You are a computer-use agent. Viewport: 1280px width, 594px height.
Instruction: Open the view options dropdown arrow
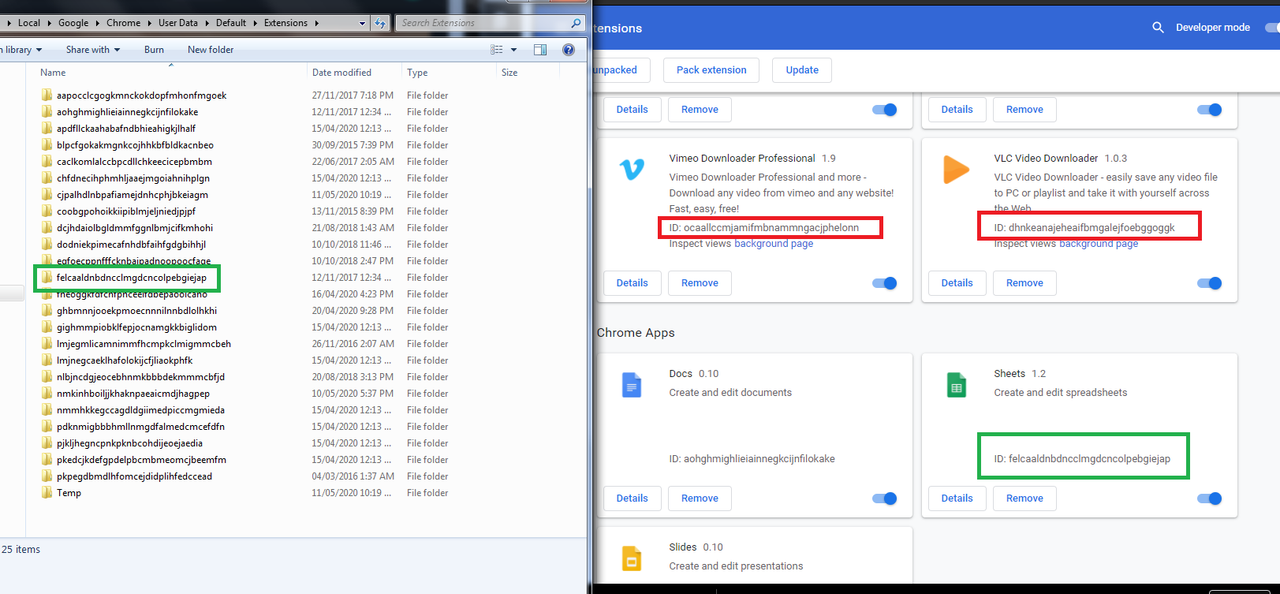pyautogui.click(x=514, y=49)
